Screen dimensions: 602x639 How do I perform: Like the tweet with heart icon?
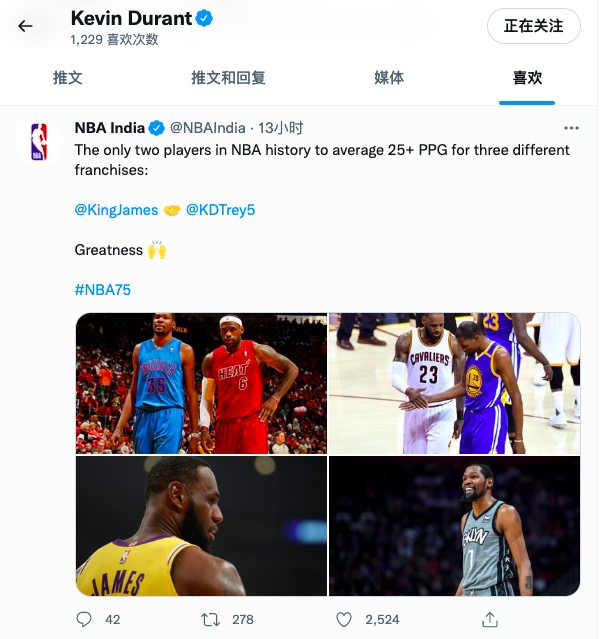(x=344, y=619)
